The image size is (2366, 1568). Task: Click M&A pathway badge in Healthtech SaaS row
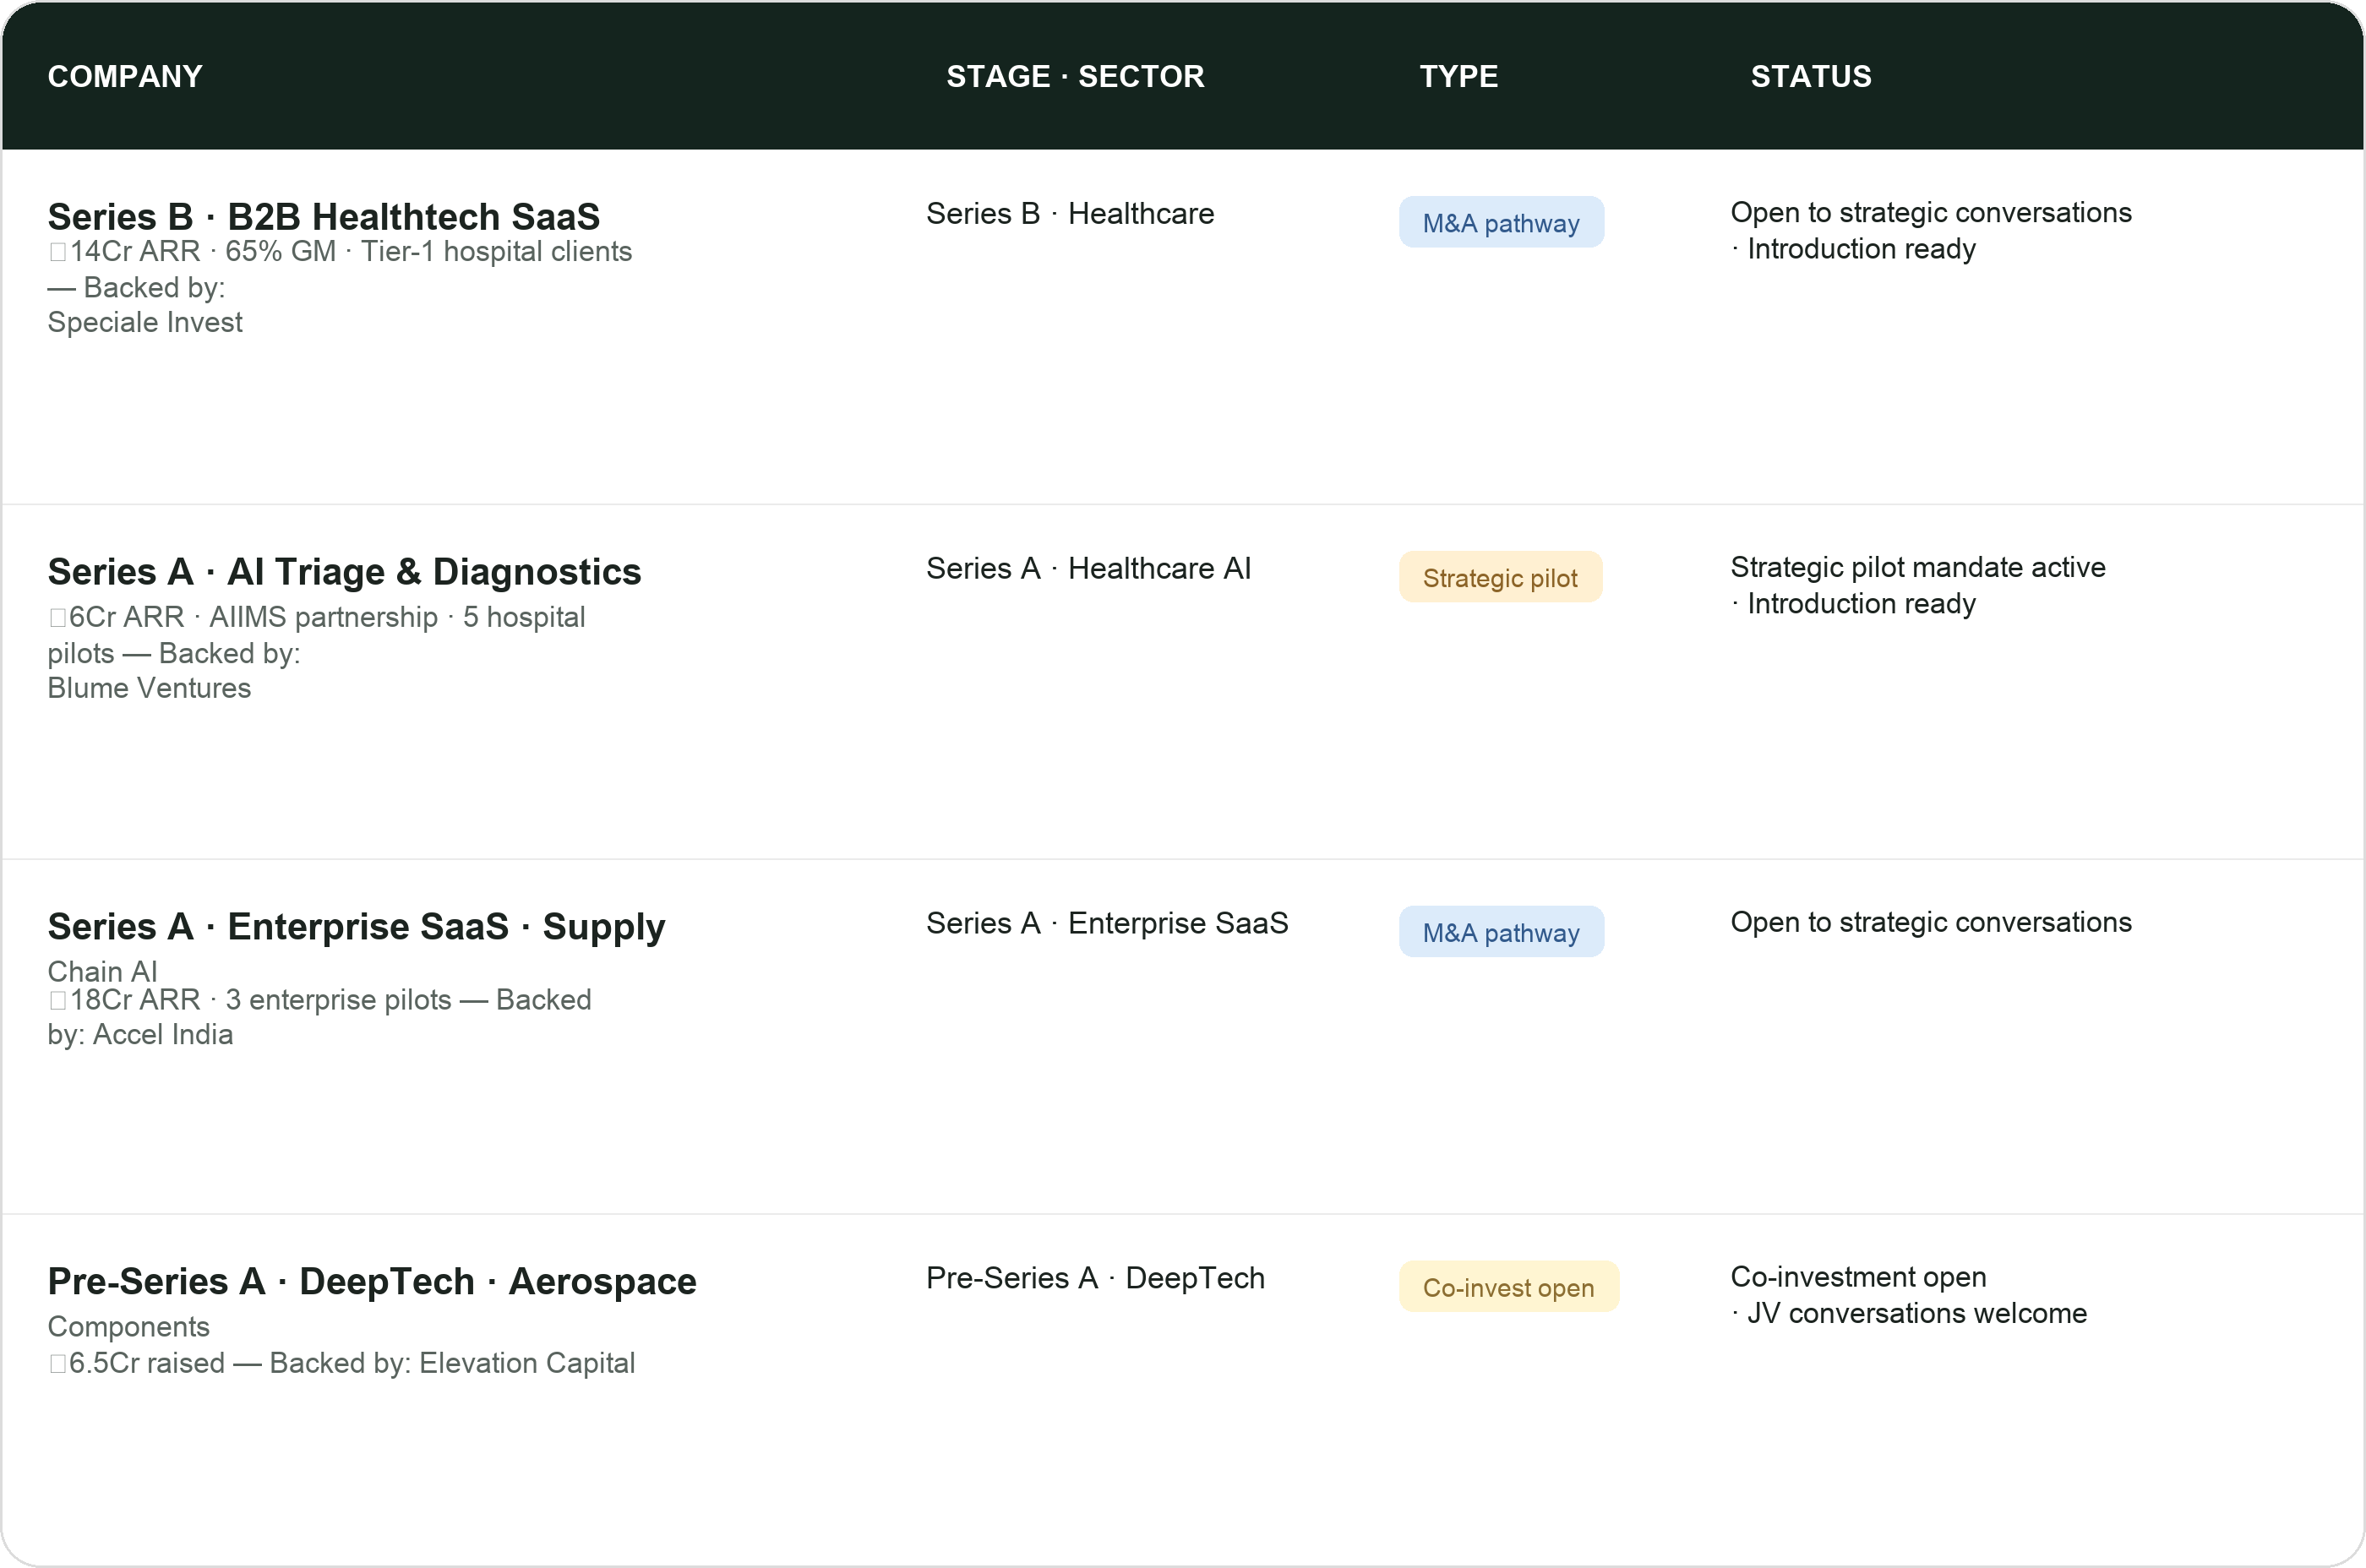pyautogui.click(x=1501, y=222)
